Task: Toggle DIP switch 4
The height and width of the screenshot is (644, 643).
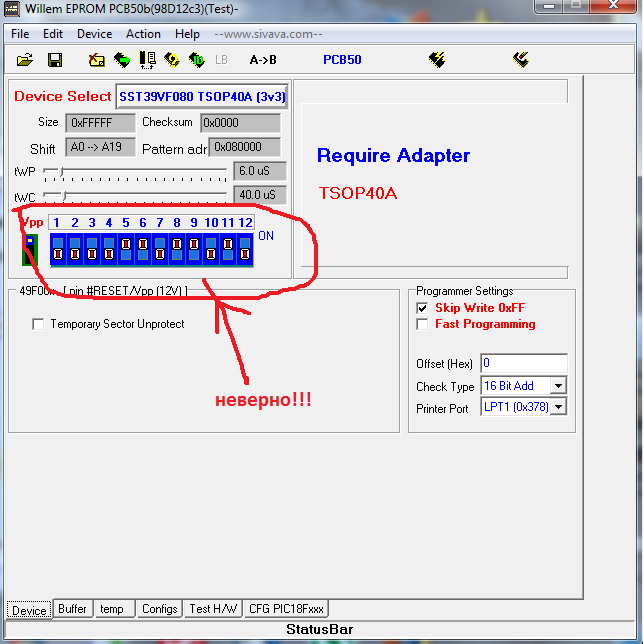Action: [109, 250]
